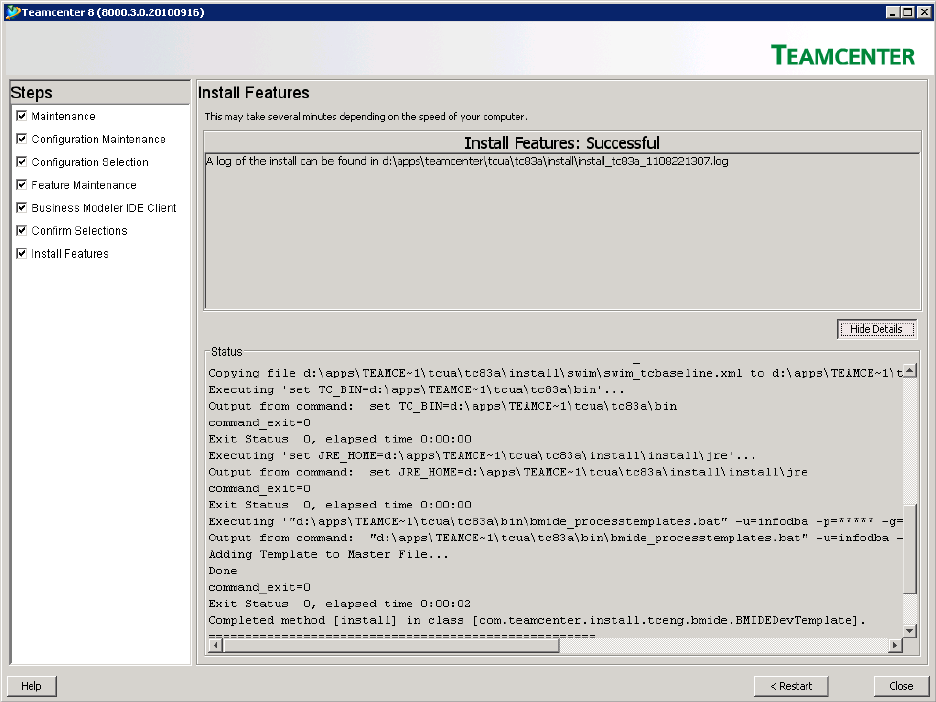Click the 'This may take several minutes' note
Viewport: 936px width, 702px height.
click(x=366, y=116)
